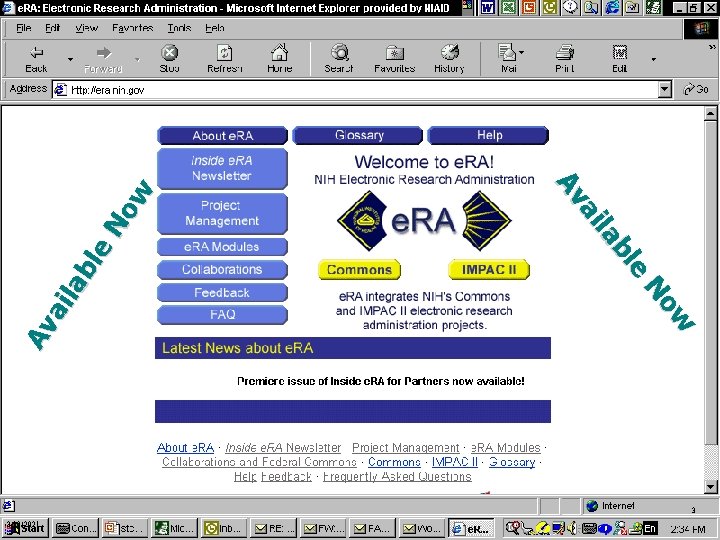Click the About eRA footer link
Image resolution: width=720 pixels, height=540 pixels.
point(186,448)
